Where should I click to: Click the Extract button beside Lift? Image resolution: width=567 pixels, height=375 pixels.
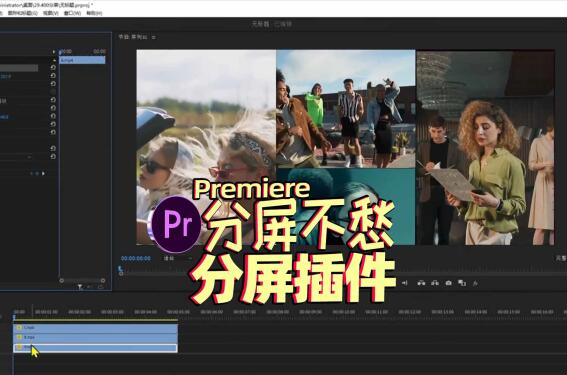(435, 283)
